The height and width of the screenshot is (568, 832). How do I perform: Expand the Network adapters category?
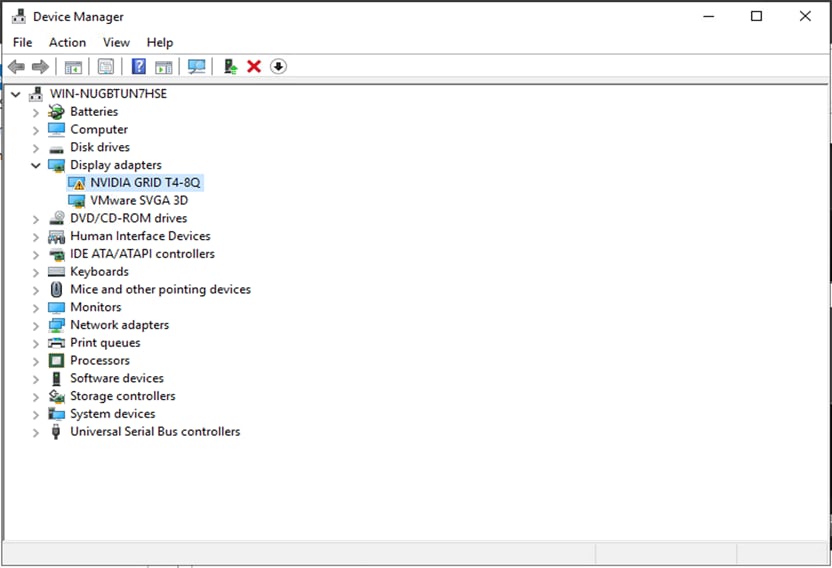point(36,326)
